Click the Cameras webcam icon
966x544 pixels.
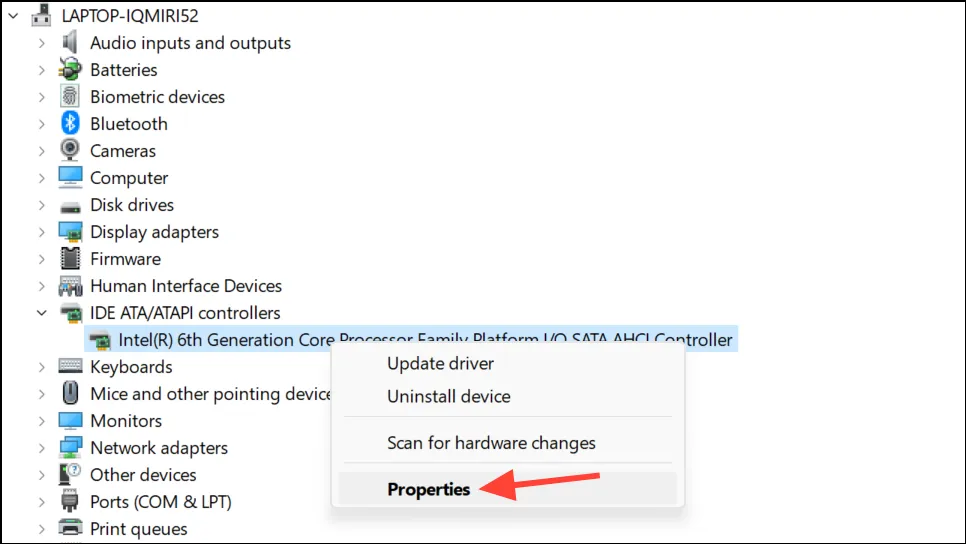70,151
